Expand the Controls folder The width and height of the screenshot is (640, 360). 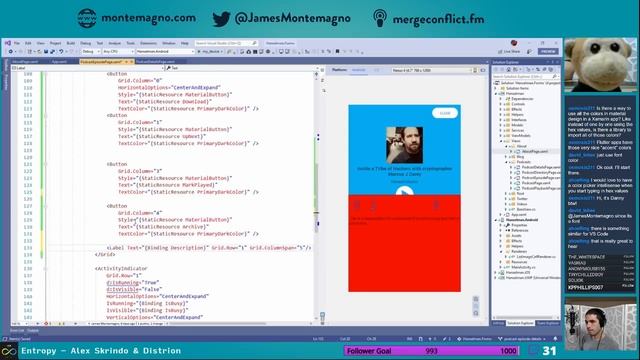(x=501, y=104)
